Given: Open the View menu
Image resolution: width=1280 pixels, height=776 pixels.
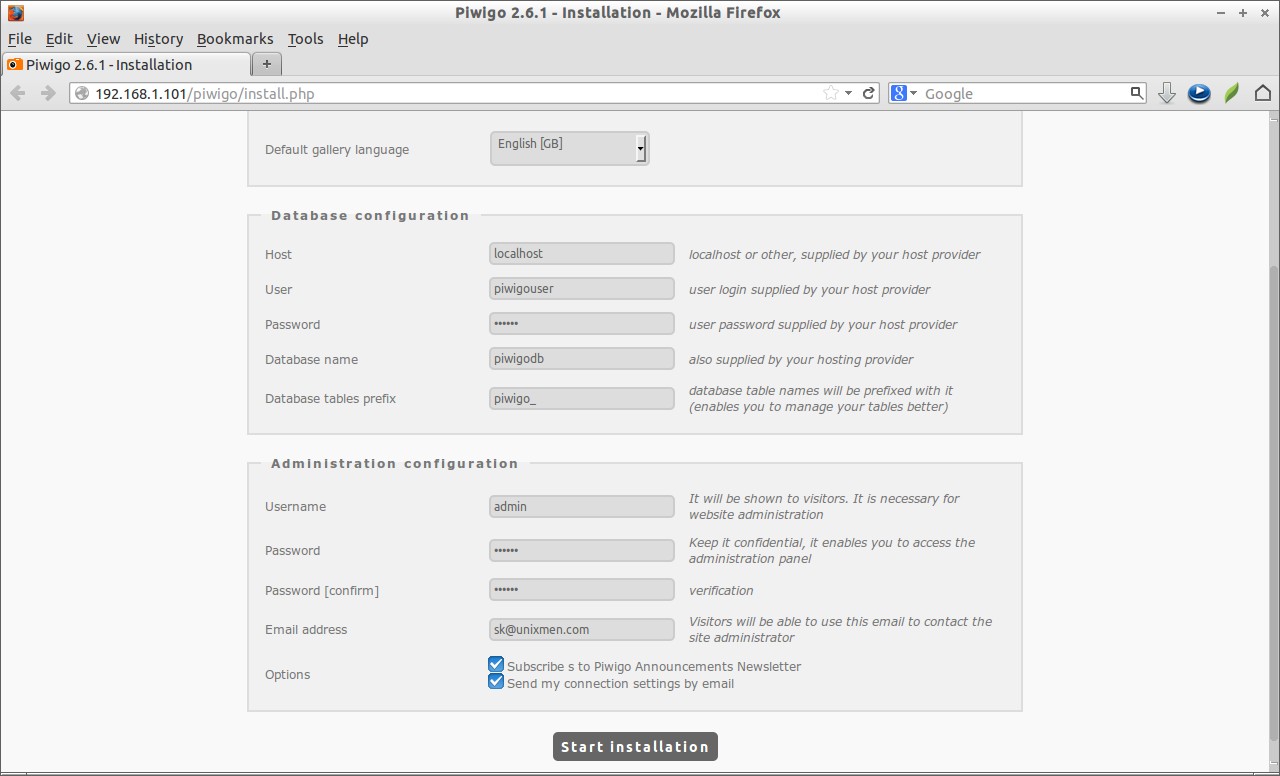Looking at the screenshot, I should point(103,39).
